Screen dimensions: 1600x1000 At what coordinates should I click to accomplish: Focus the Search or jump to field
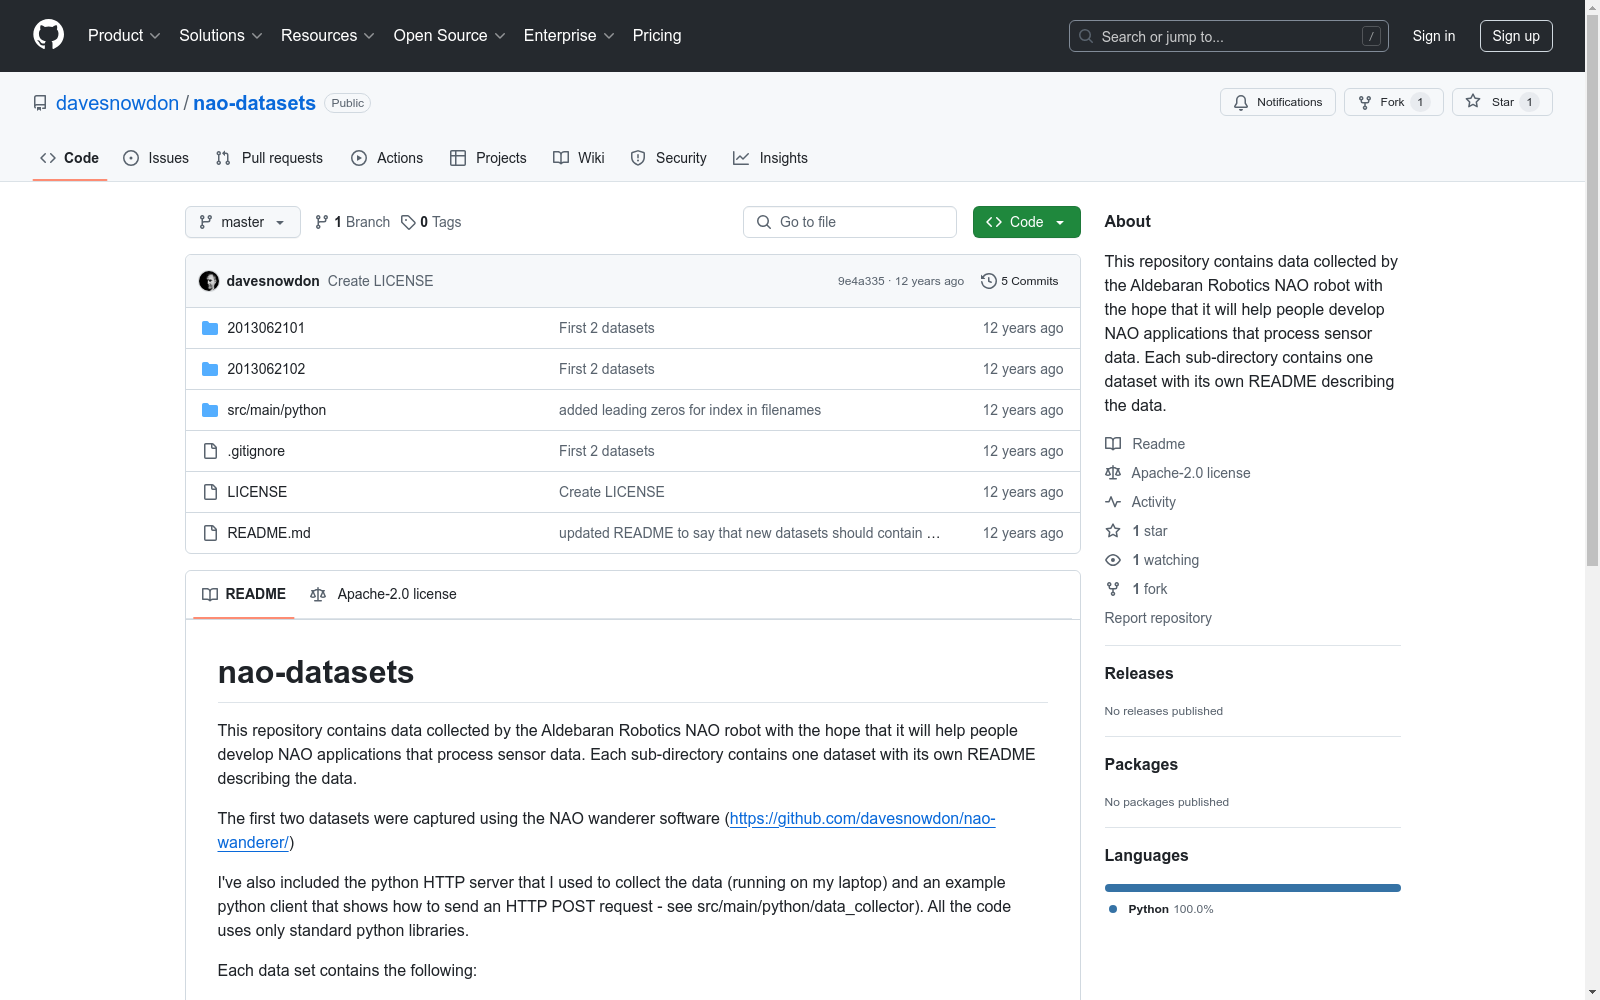point(1229,36)
